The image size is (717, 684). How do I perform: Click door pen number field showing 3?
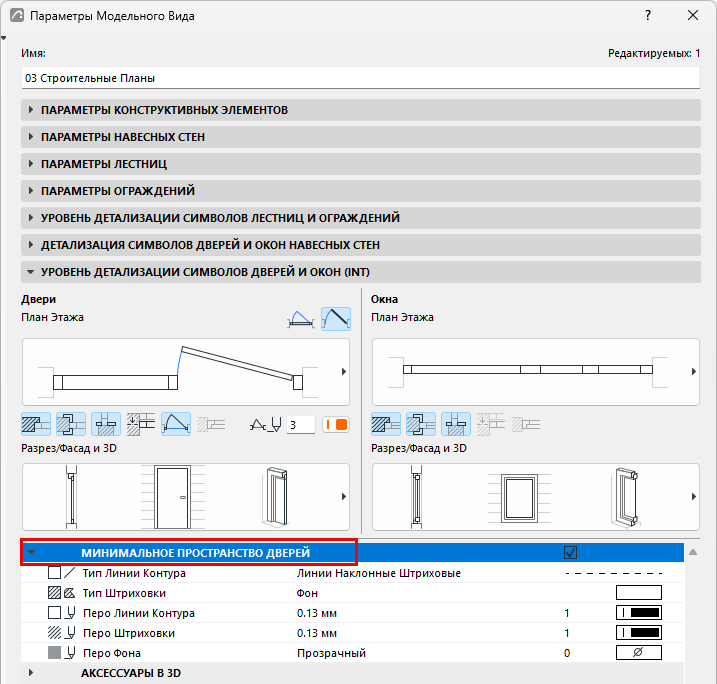click(301, 425)
